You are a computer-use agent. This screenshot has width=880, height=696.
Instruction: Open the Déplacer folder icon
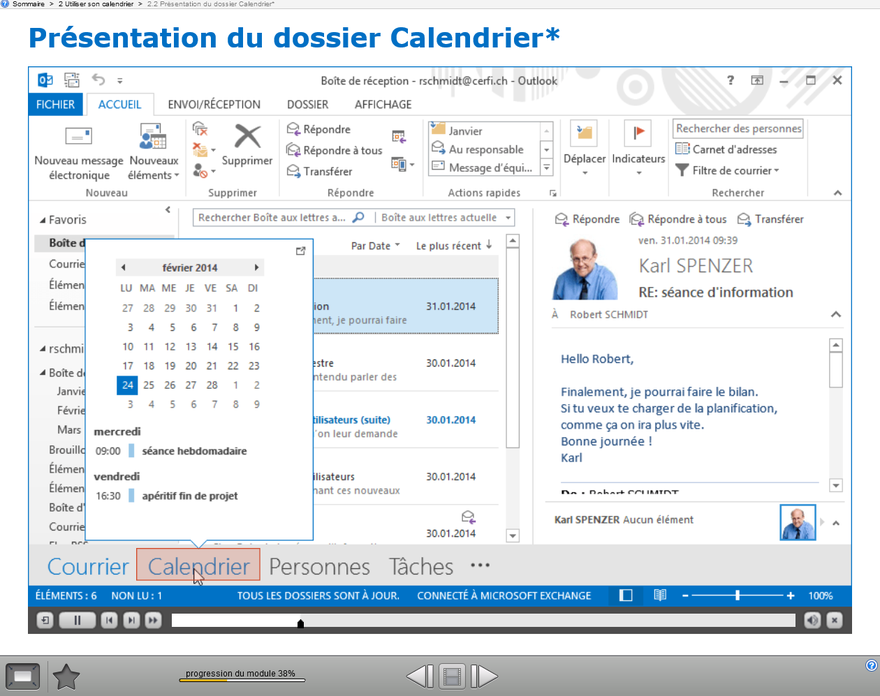click(584, 134)
